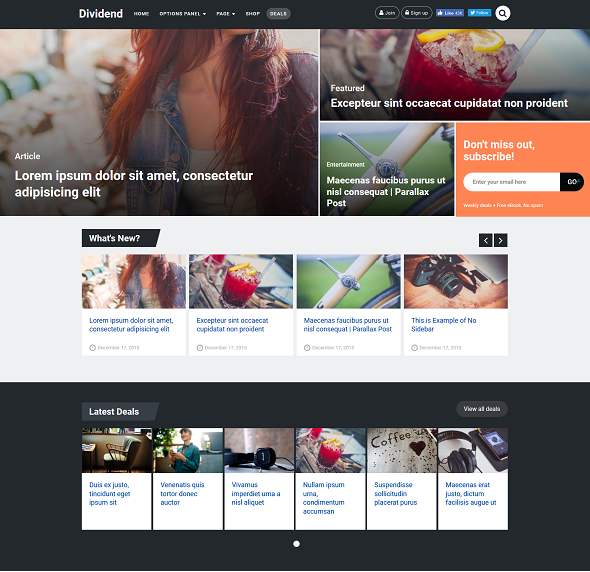This screenshot has width=590, height=572.
Task: Open 'Vivamus imperdiet urna a nisl' deal
Action: pyautogui.click(x=256, y=494)
